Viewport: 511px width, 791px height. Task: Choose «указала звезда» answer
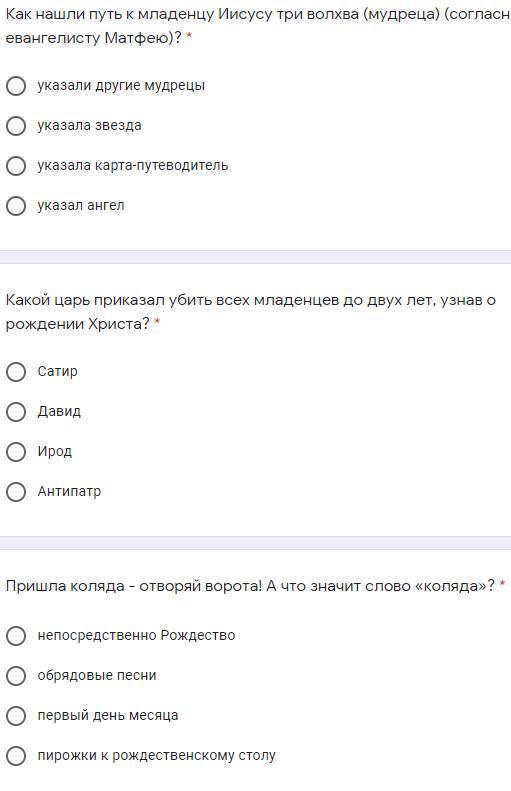click(16, 126)
